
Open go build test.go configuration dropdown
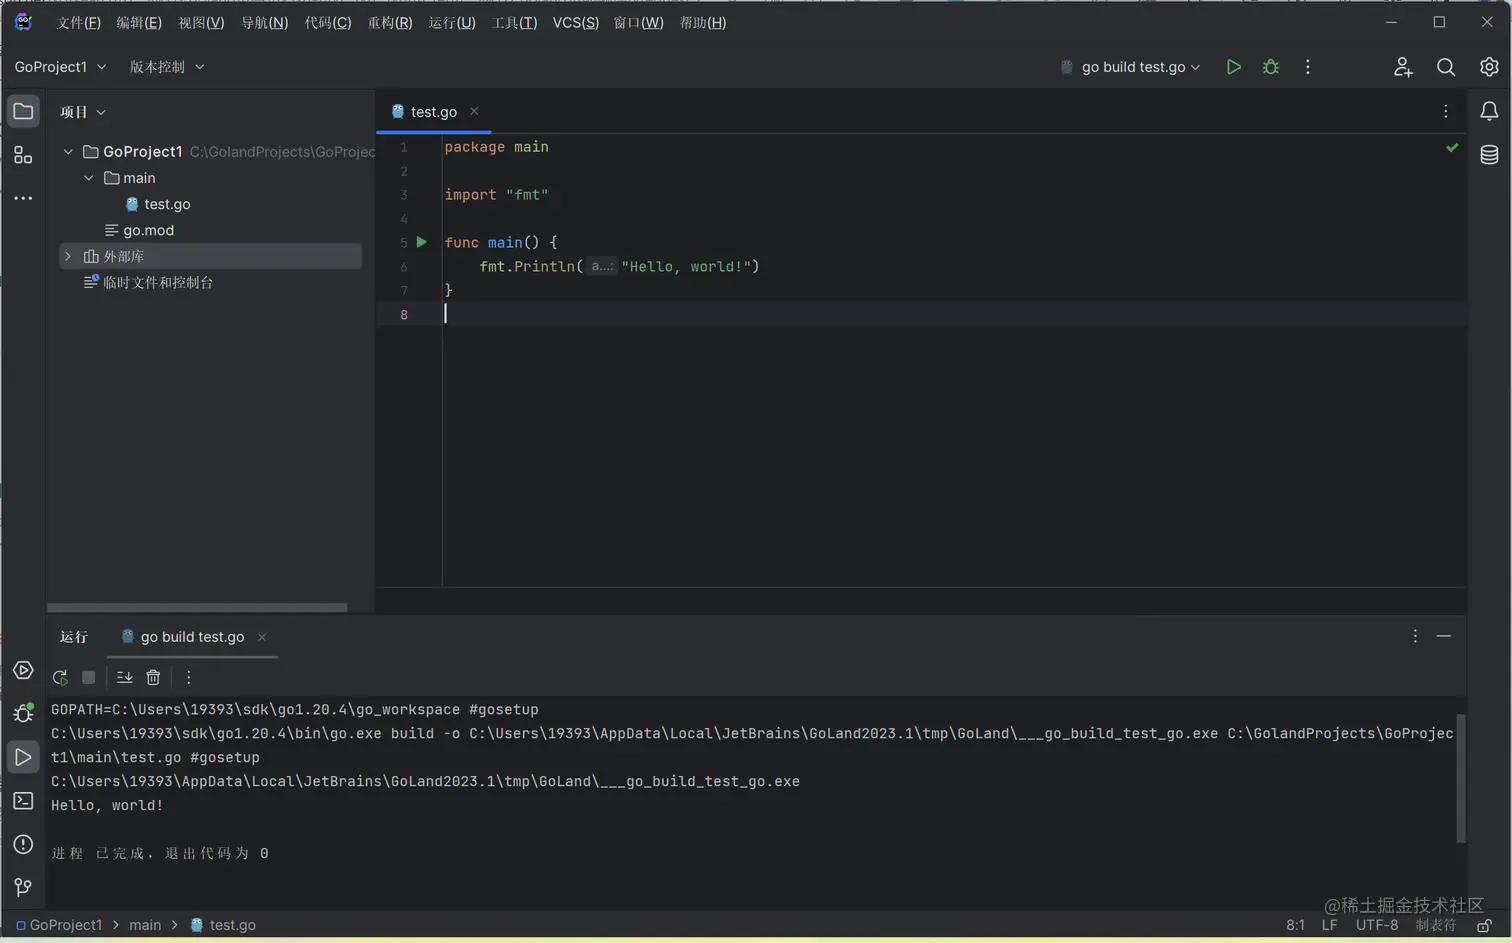1140,67
